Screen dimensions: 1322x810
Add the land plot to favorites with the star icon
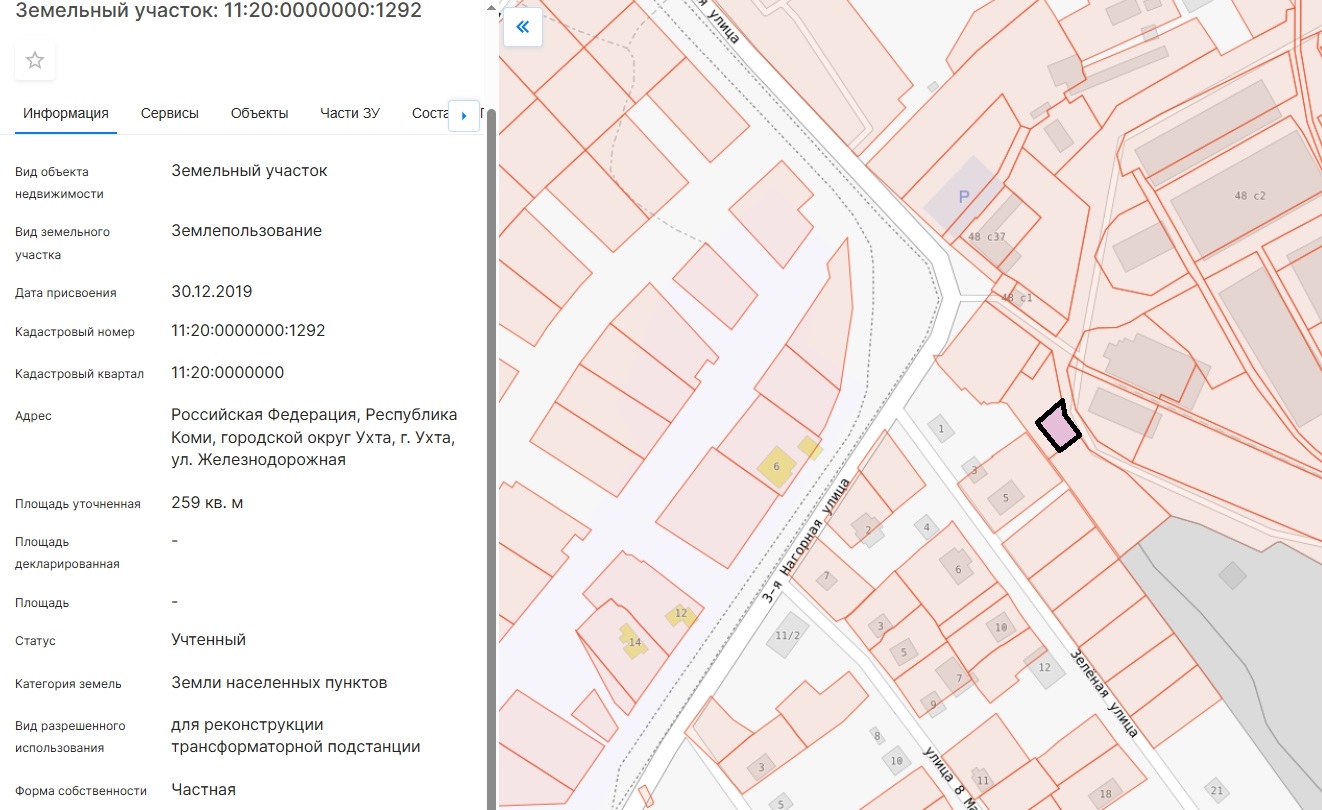tap(35, 61)
